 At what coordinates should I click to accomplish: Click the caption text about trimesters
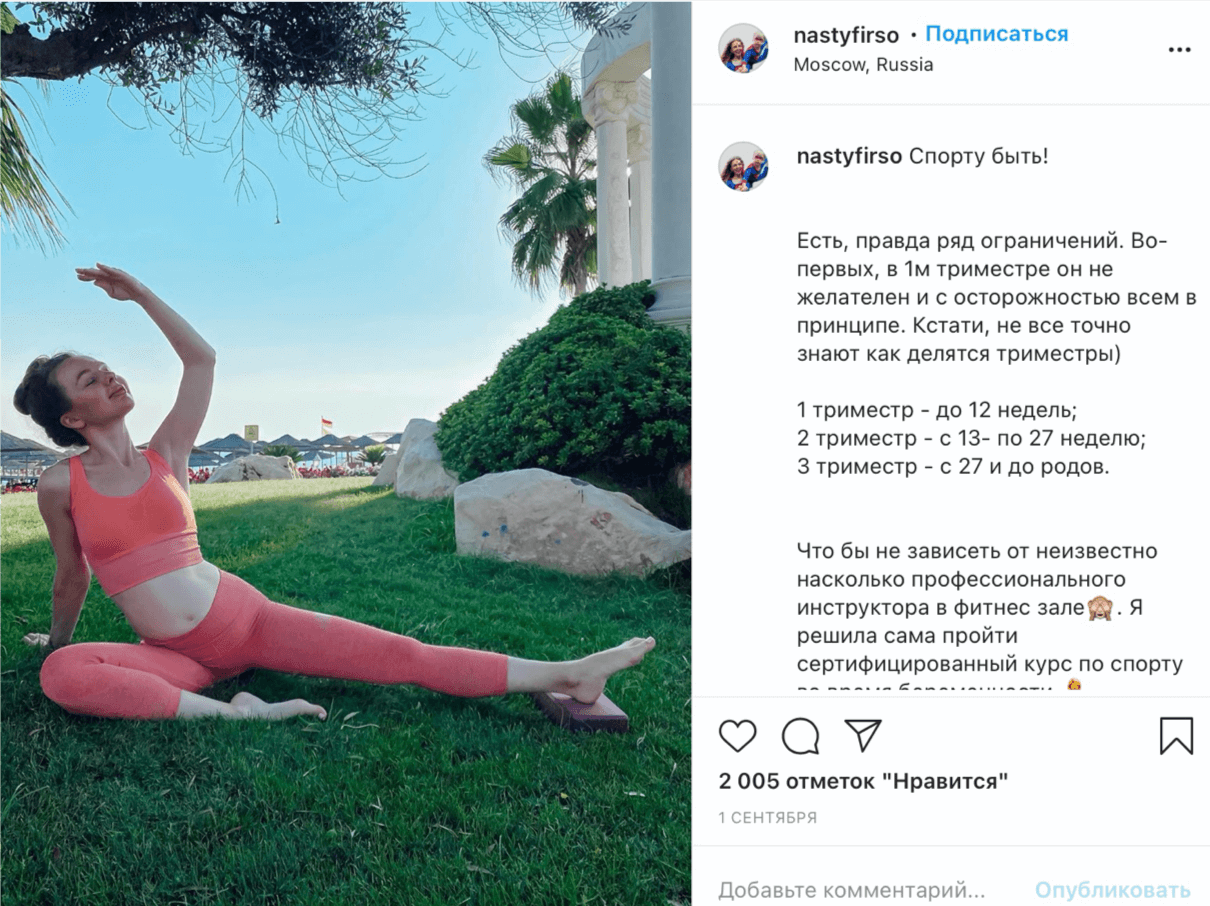coord(972,438)
